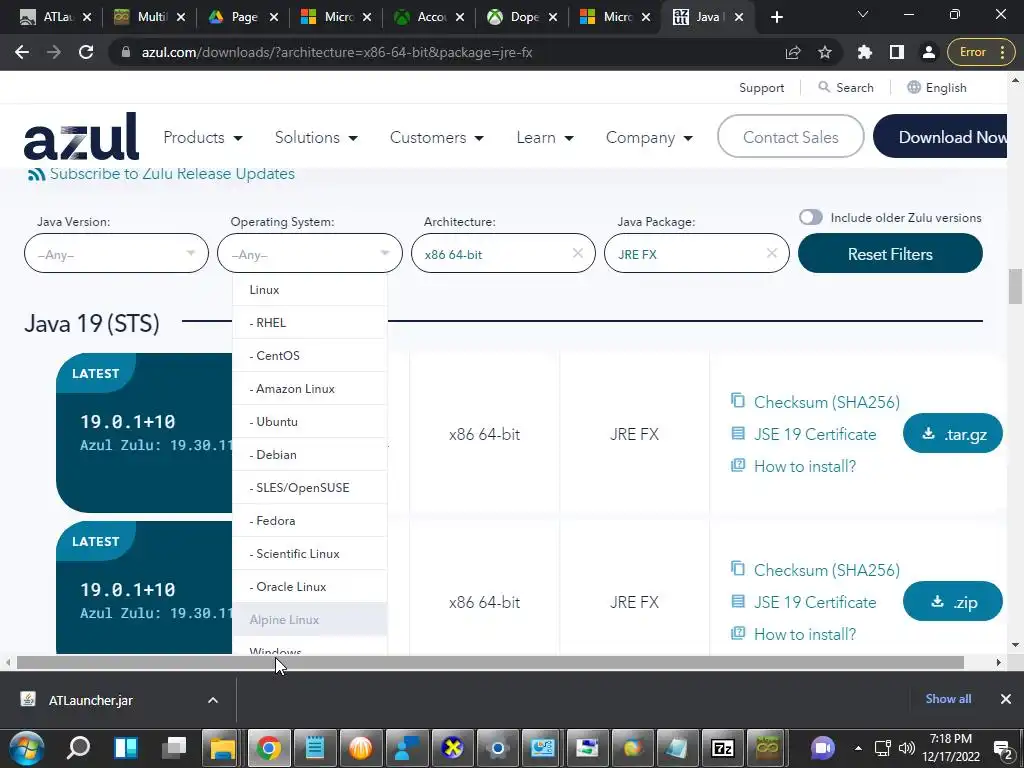Select Oracle Linux option
The height and width of the screenshot is (768, 1024).
click(x=310, y=586)
